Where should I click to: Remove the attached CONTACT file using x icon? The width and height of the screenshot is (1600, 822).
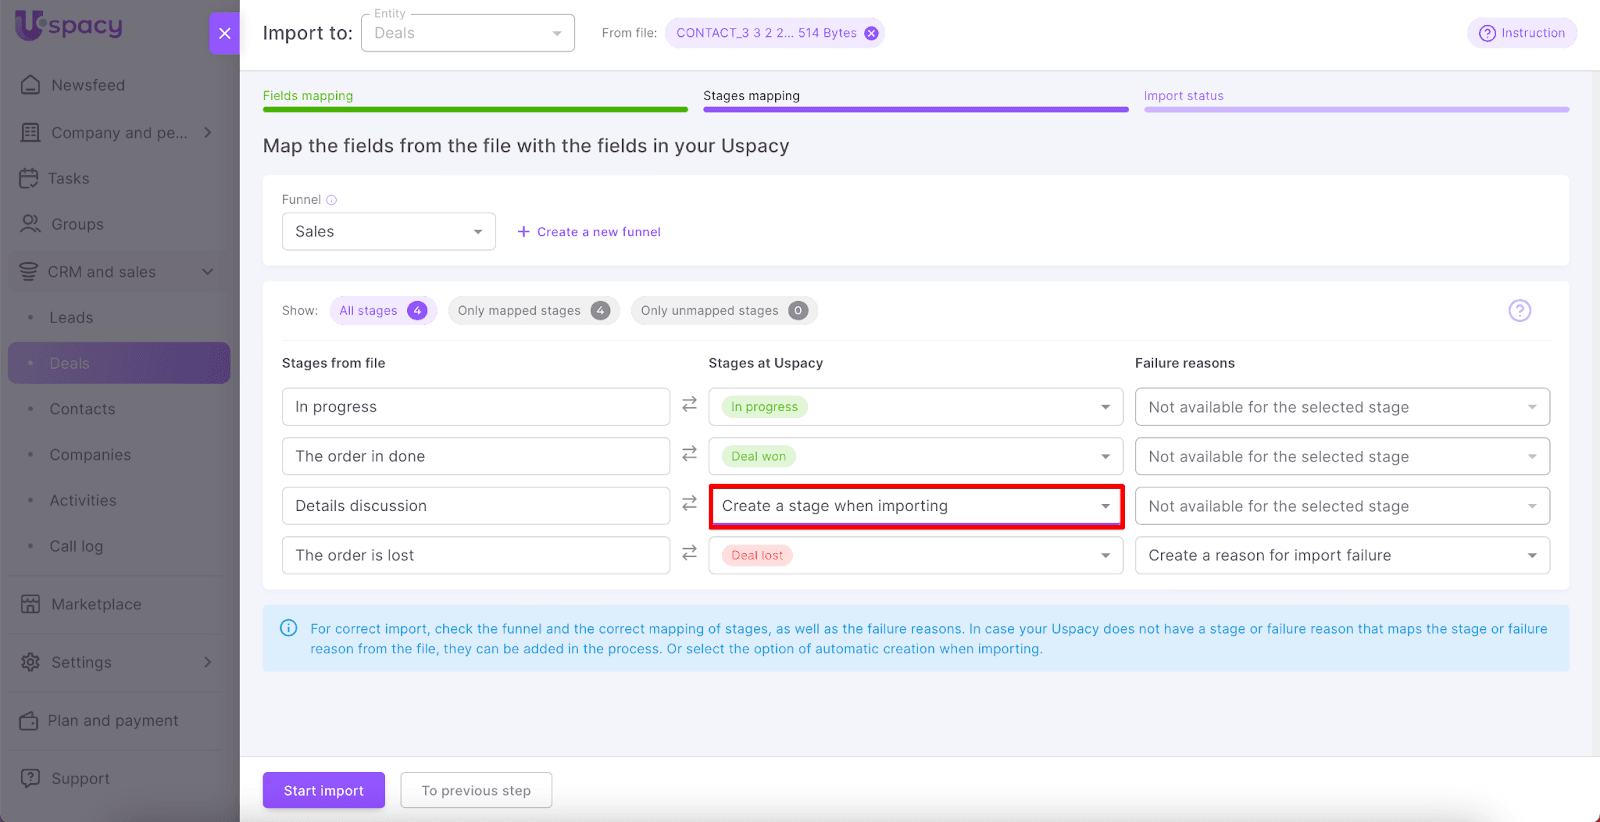[x=871, y=33]
